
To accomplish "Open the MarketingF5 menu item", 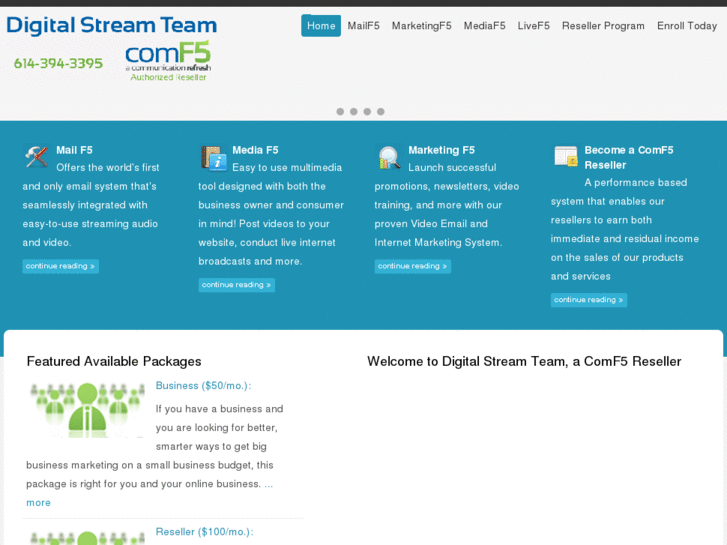I will 421,26.
